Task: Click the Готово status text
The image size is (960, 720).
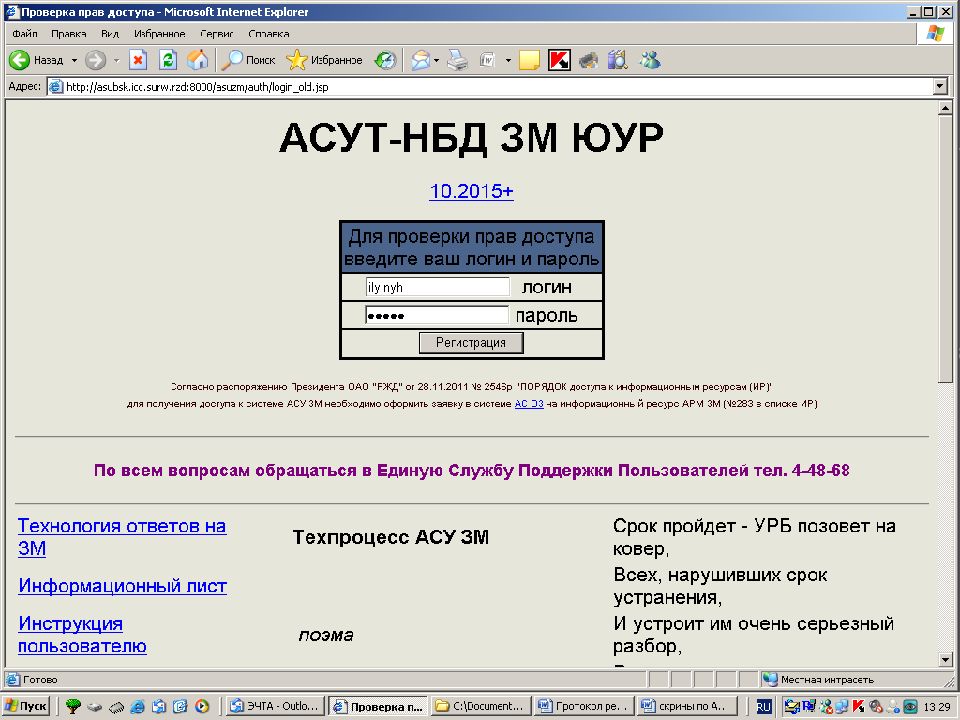Action: click(x=40, y=679)
